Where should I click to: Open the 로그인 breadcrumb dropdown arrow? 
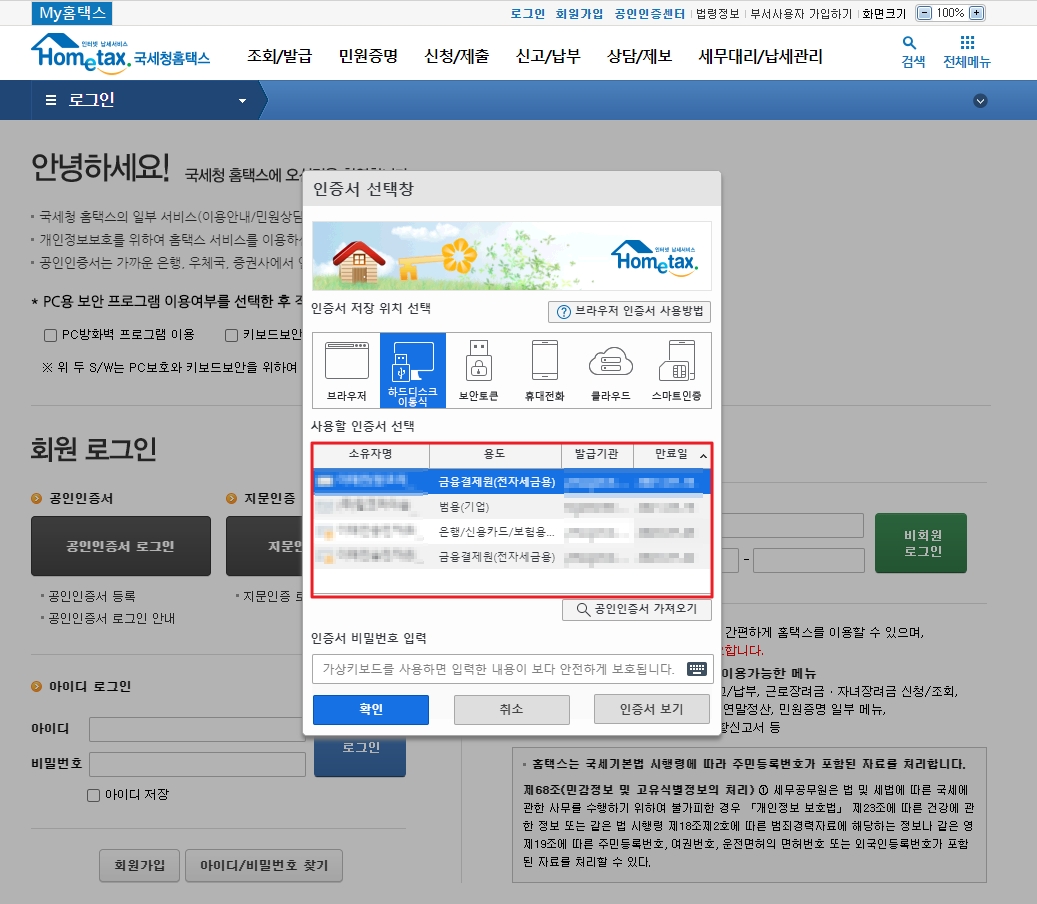pyautogui.click(x=242, y=101)
